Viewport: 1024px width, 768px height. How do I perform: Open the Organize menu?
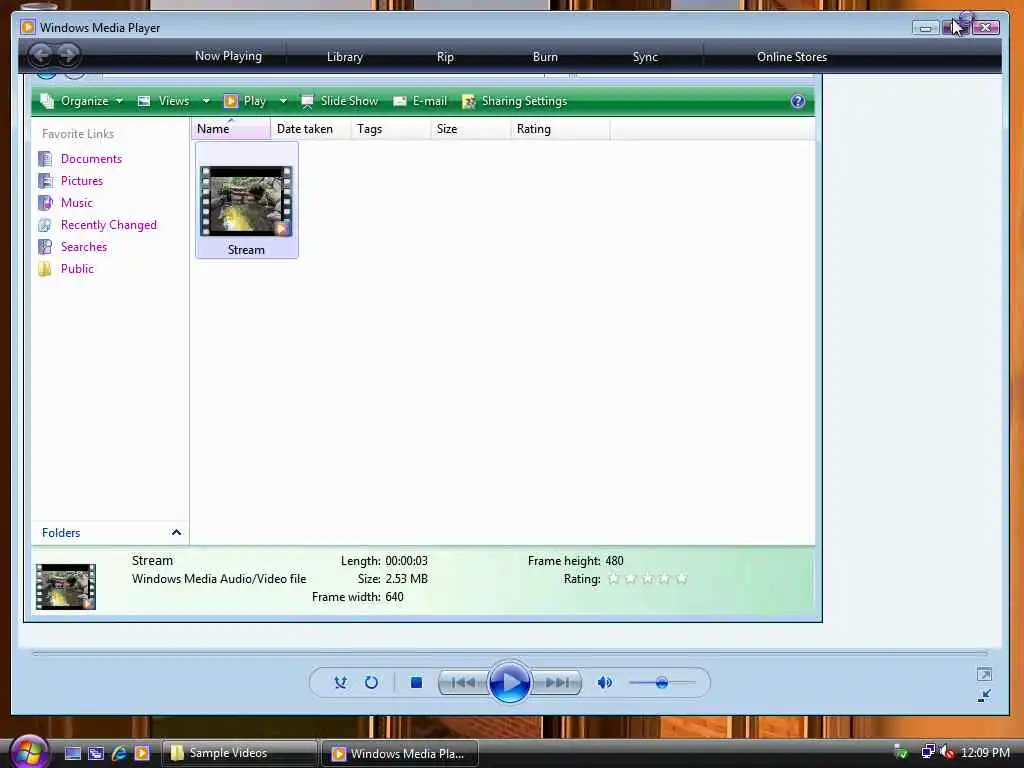82,101
